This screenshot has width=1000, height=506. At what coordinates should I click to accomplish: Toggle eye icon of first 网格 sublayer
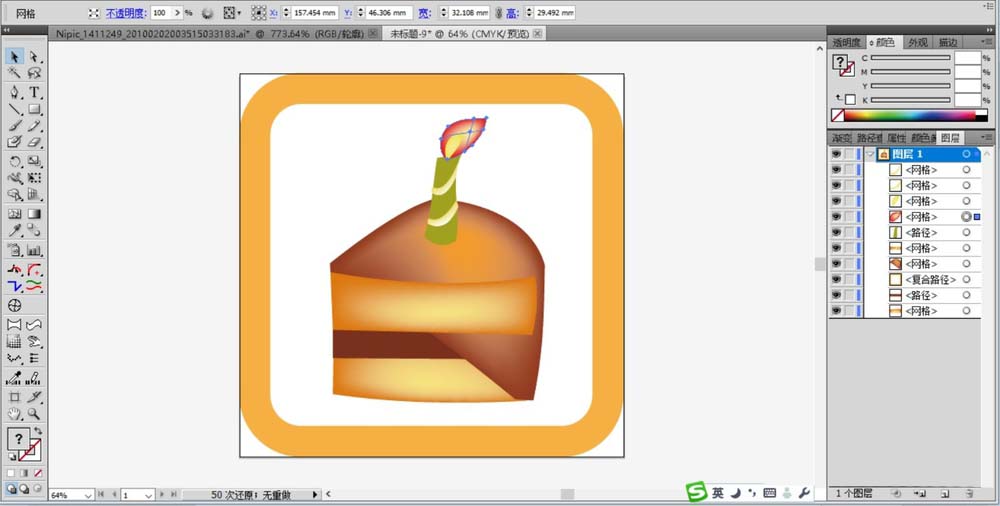click(836, 170)
